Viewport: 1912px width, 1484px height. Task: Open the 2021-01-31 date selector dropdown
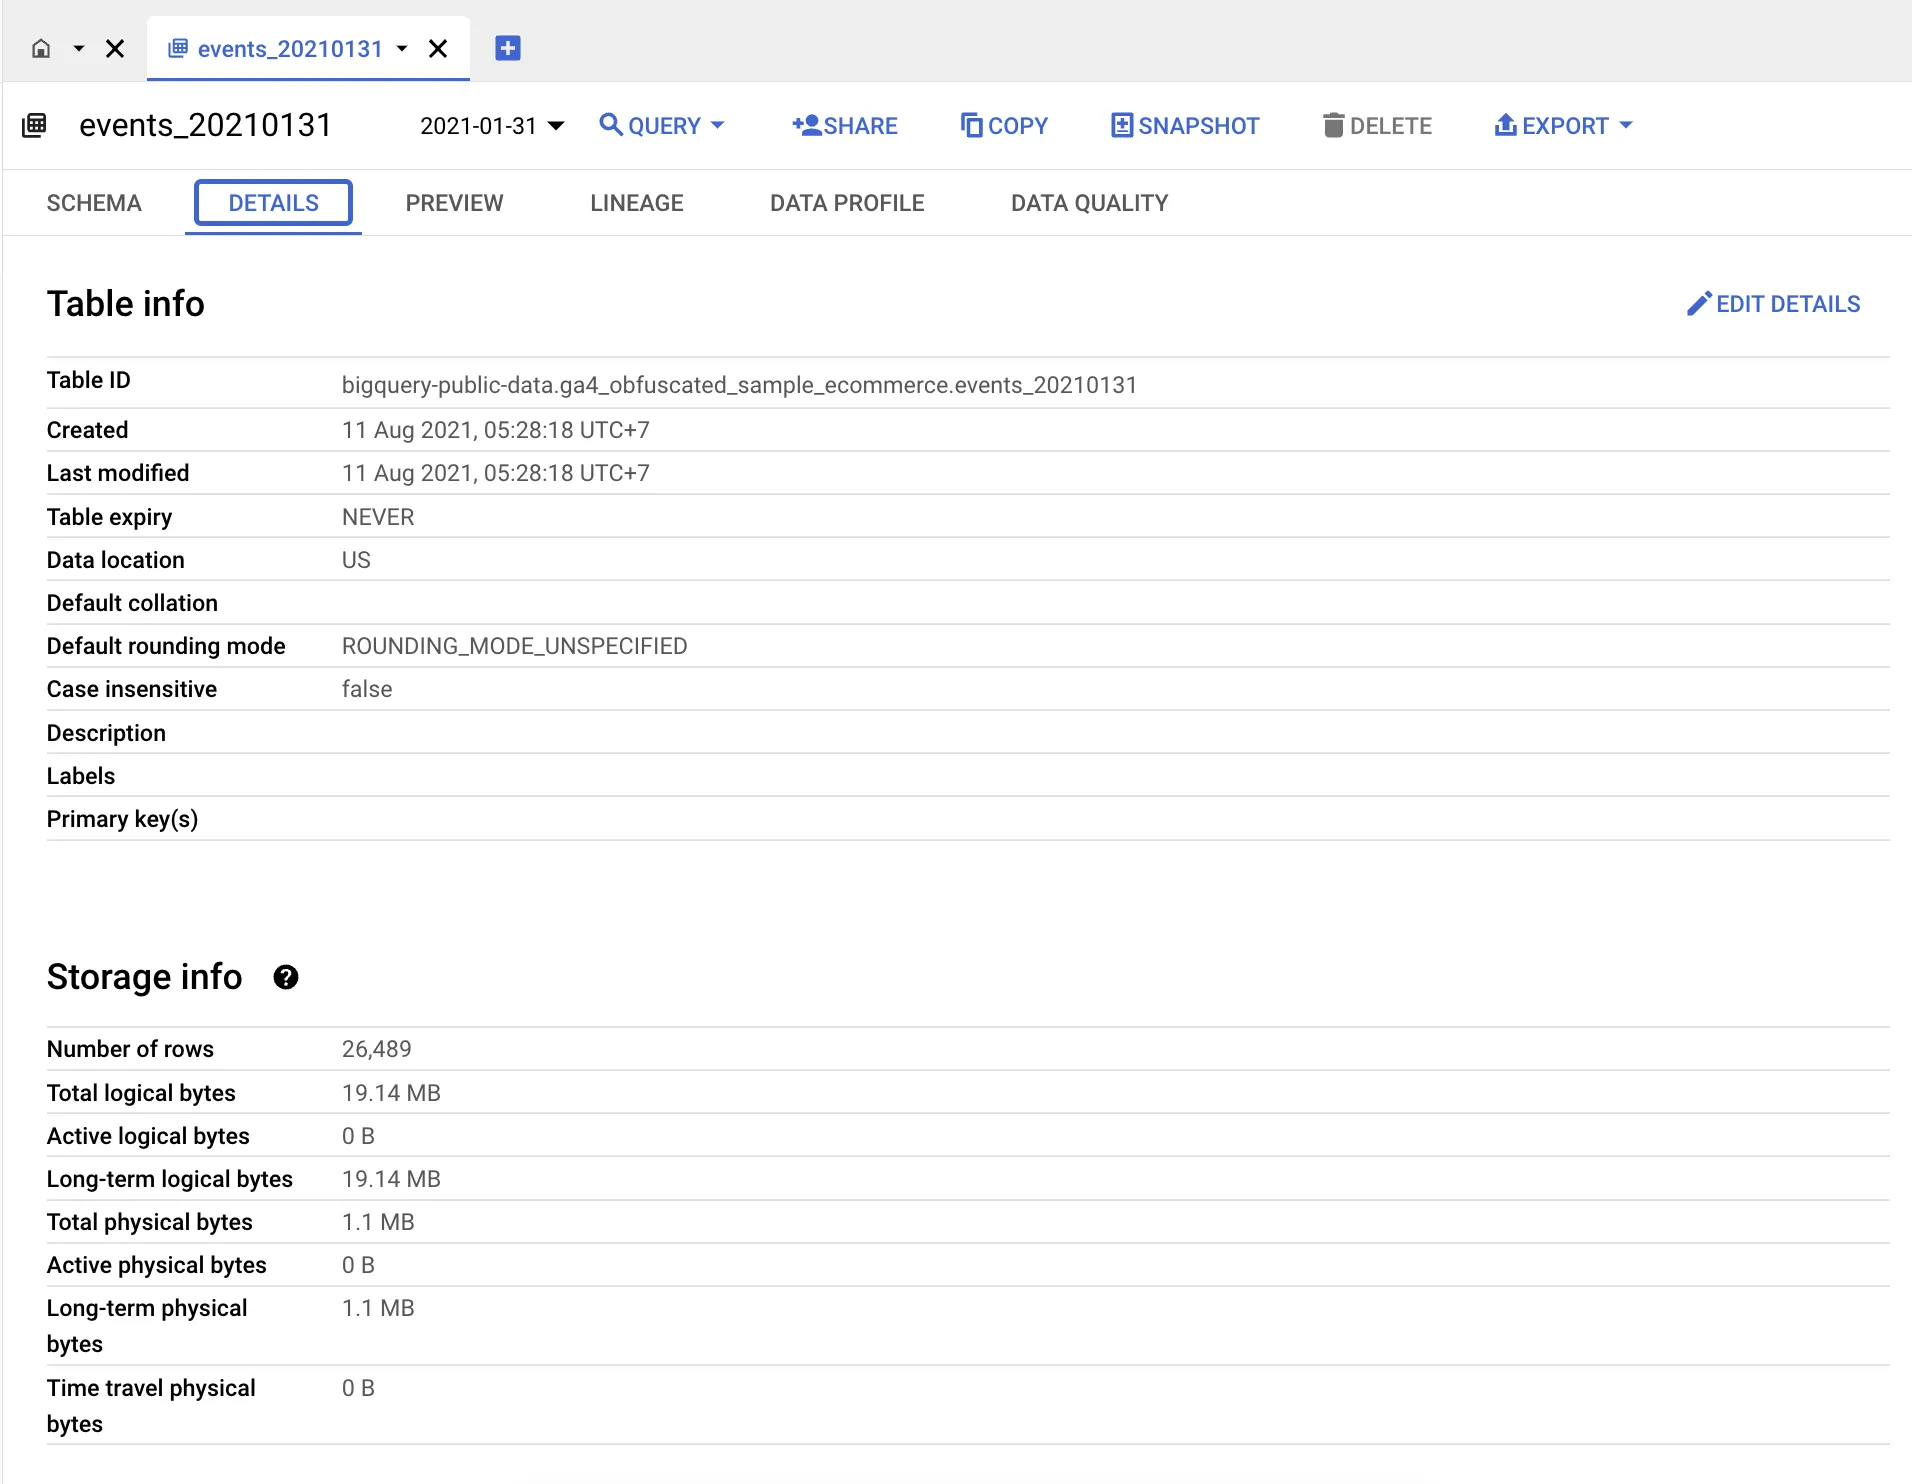pos(490,125)
